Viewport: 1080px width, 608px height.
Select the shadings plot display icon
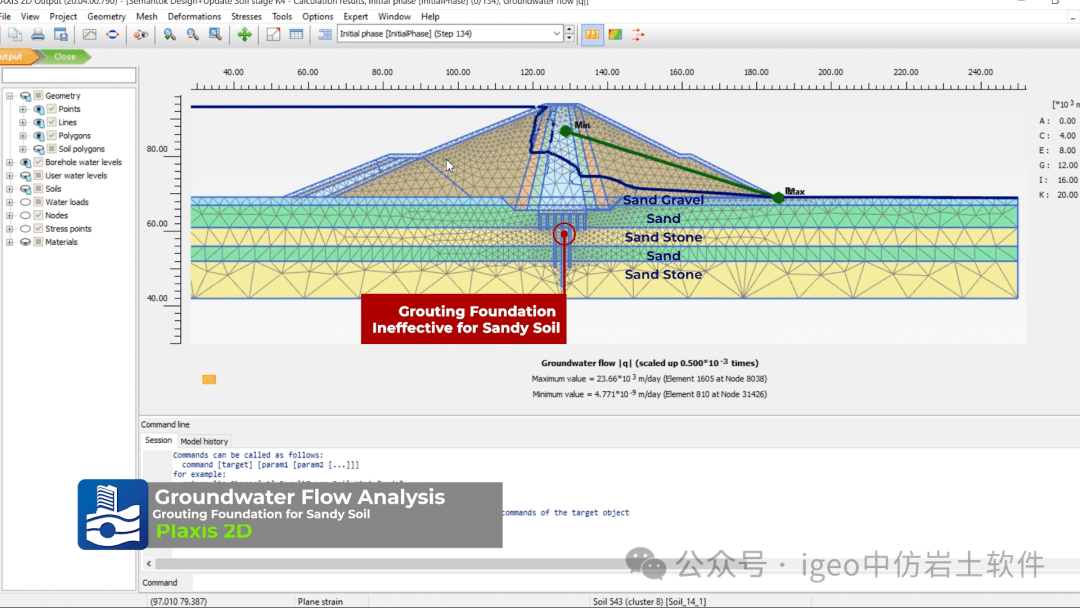pos(615,34)
